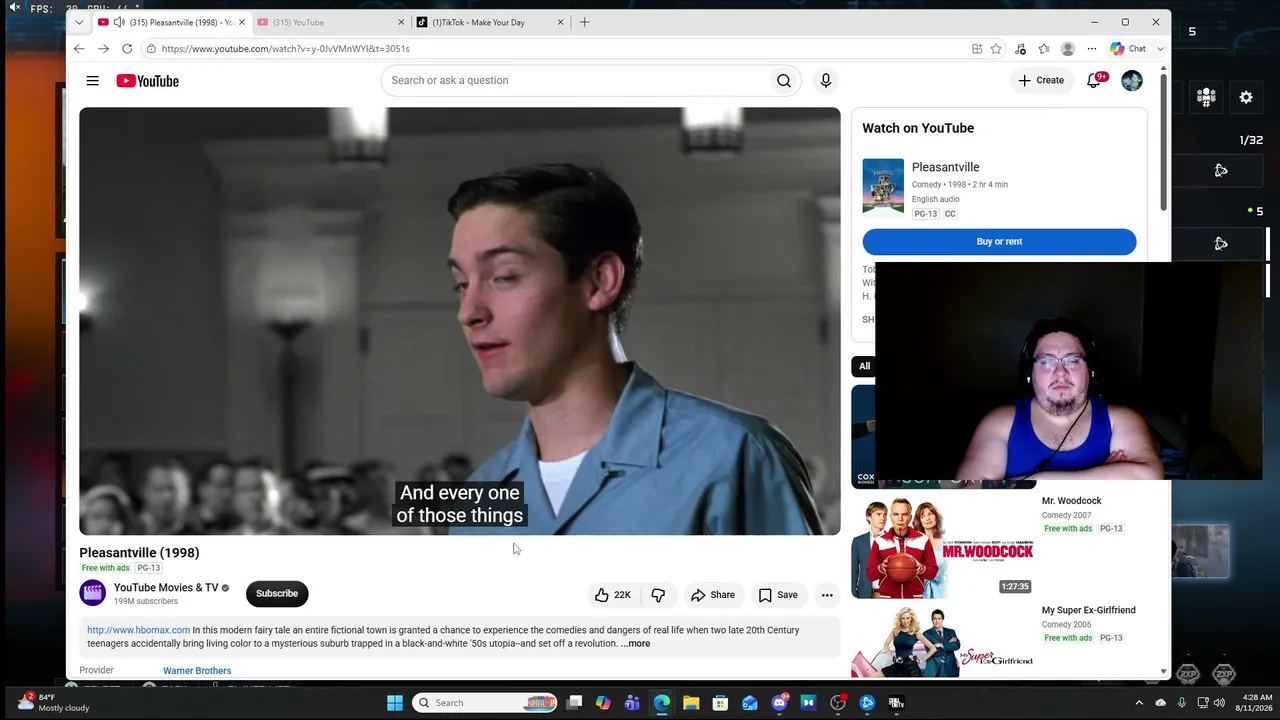
Task: Click the Mr. Woodcock title text
Action: click(x=1071, y=501)
